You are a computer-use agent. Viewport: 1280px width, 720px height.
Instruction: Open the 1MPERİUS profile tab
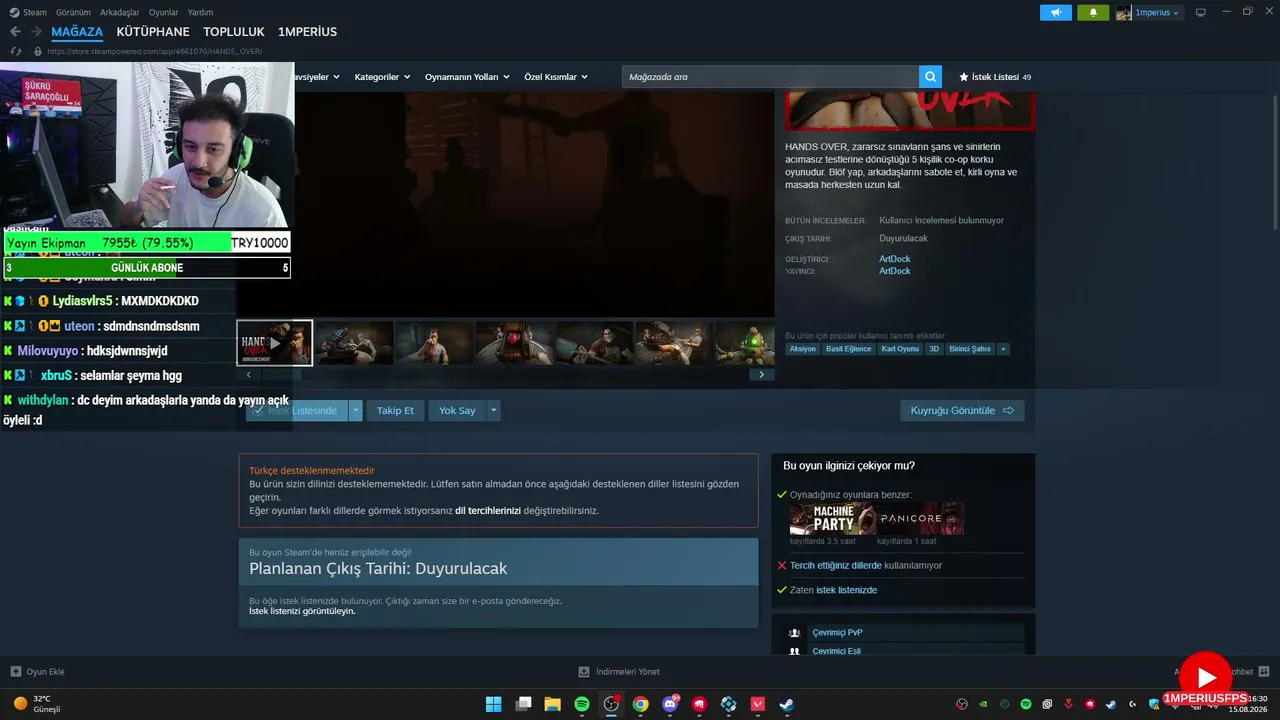point(307,32)
